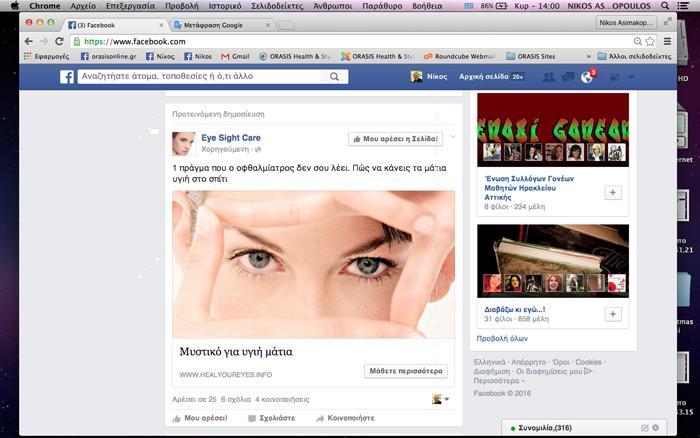700x438 pixels.
Task: Click browser back arrow
Action: (29, 42)
